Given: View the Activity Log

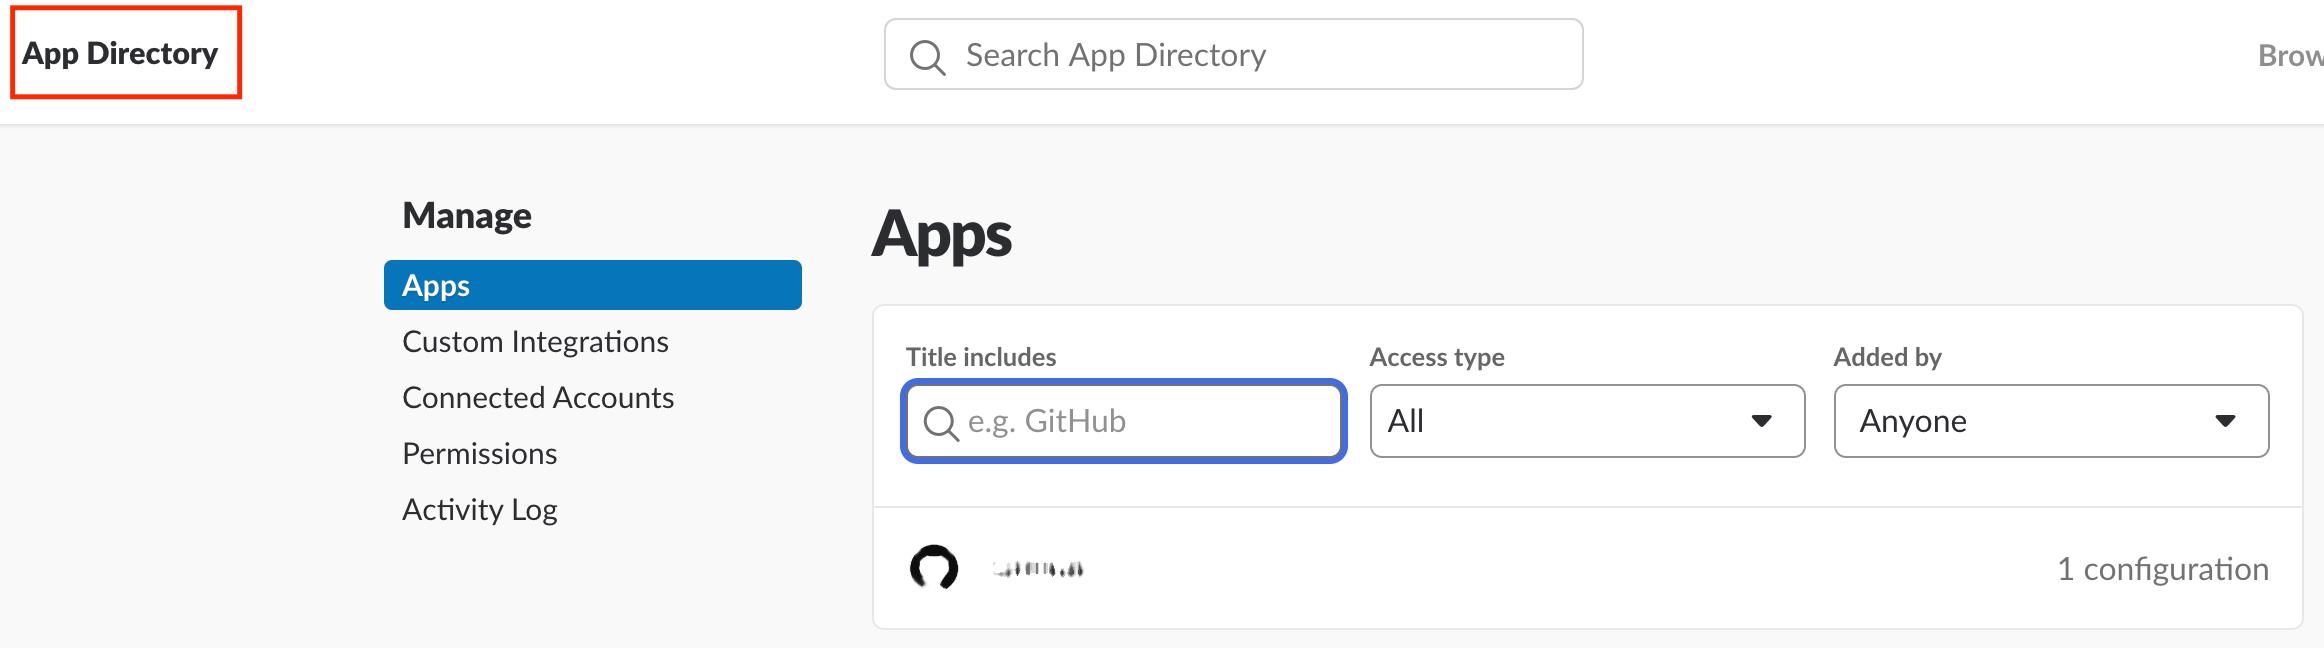Looking at the screenshot, I should point(479,510).
